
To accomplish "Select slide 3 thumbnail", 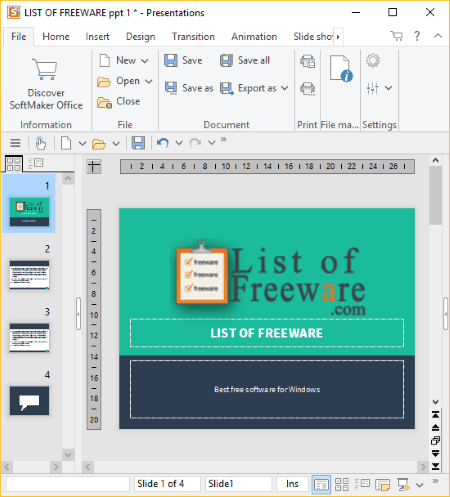I will tap(29, 338).
